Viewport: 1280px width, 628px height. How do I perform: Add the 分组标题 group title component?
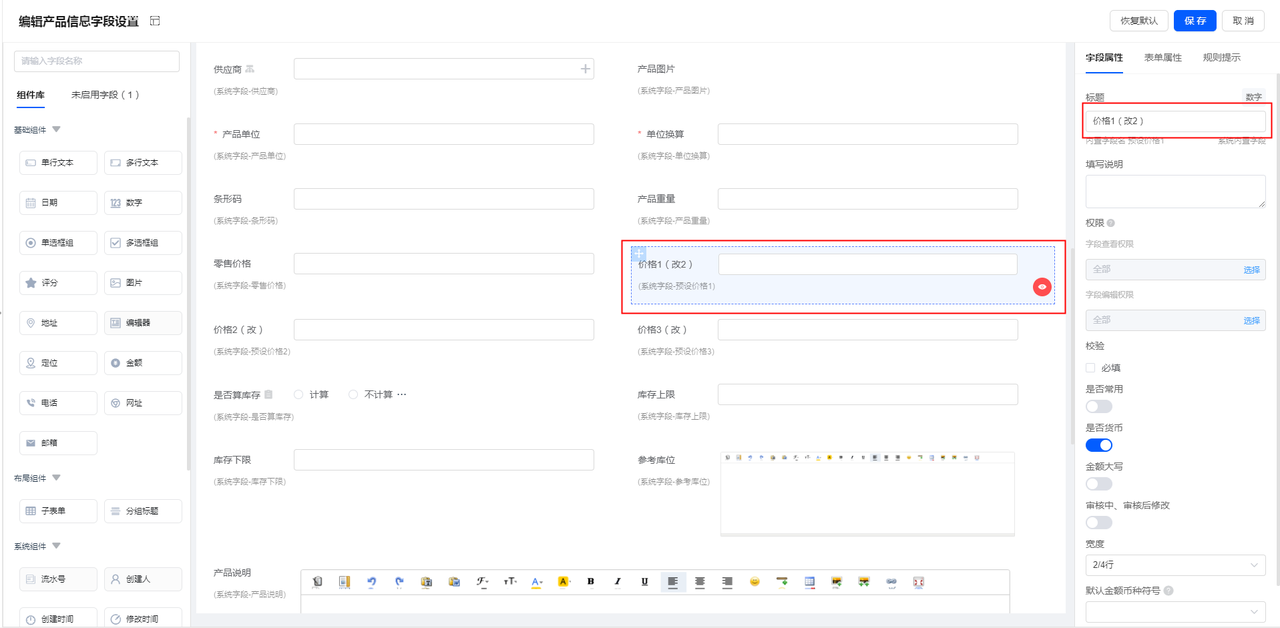[143, 511]
